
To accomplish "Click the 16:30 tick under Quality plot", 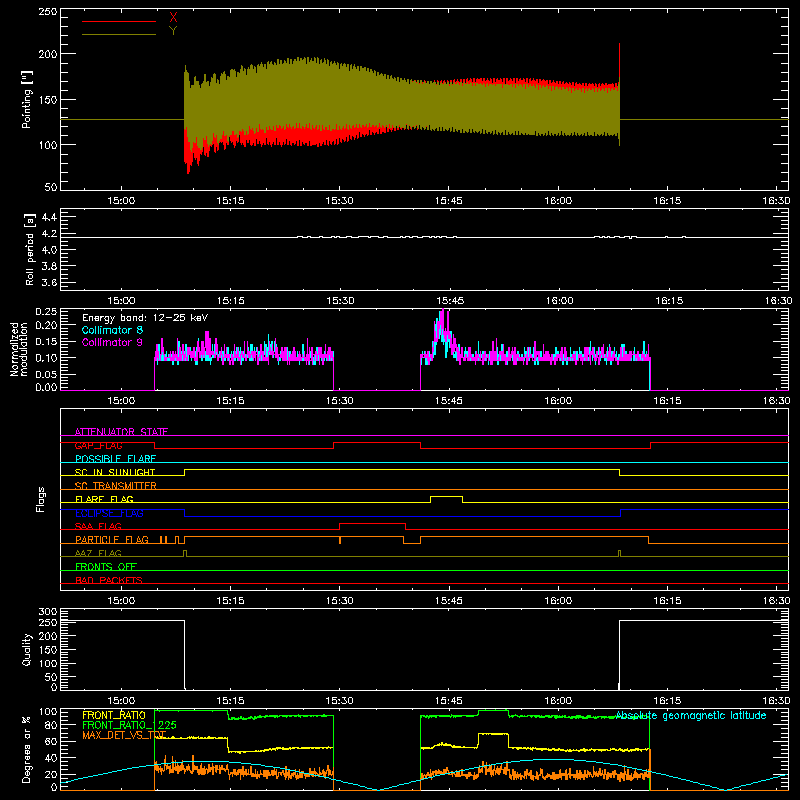I will click(x=777, y=701).
